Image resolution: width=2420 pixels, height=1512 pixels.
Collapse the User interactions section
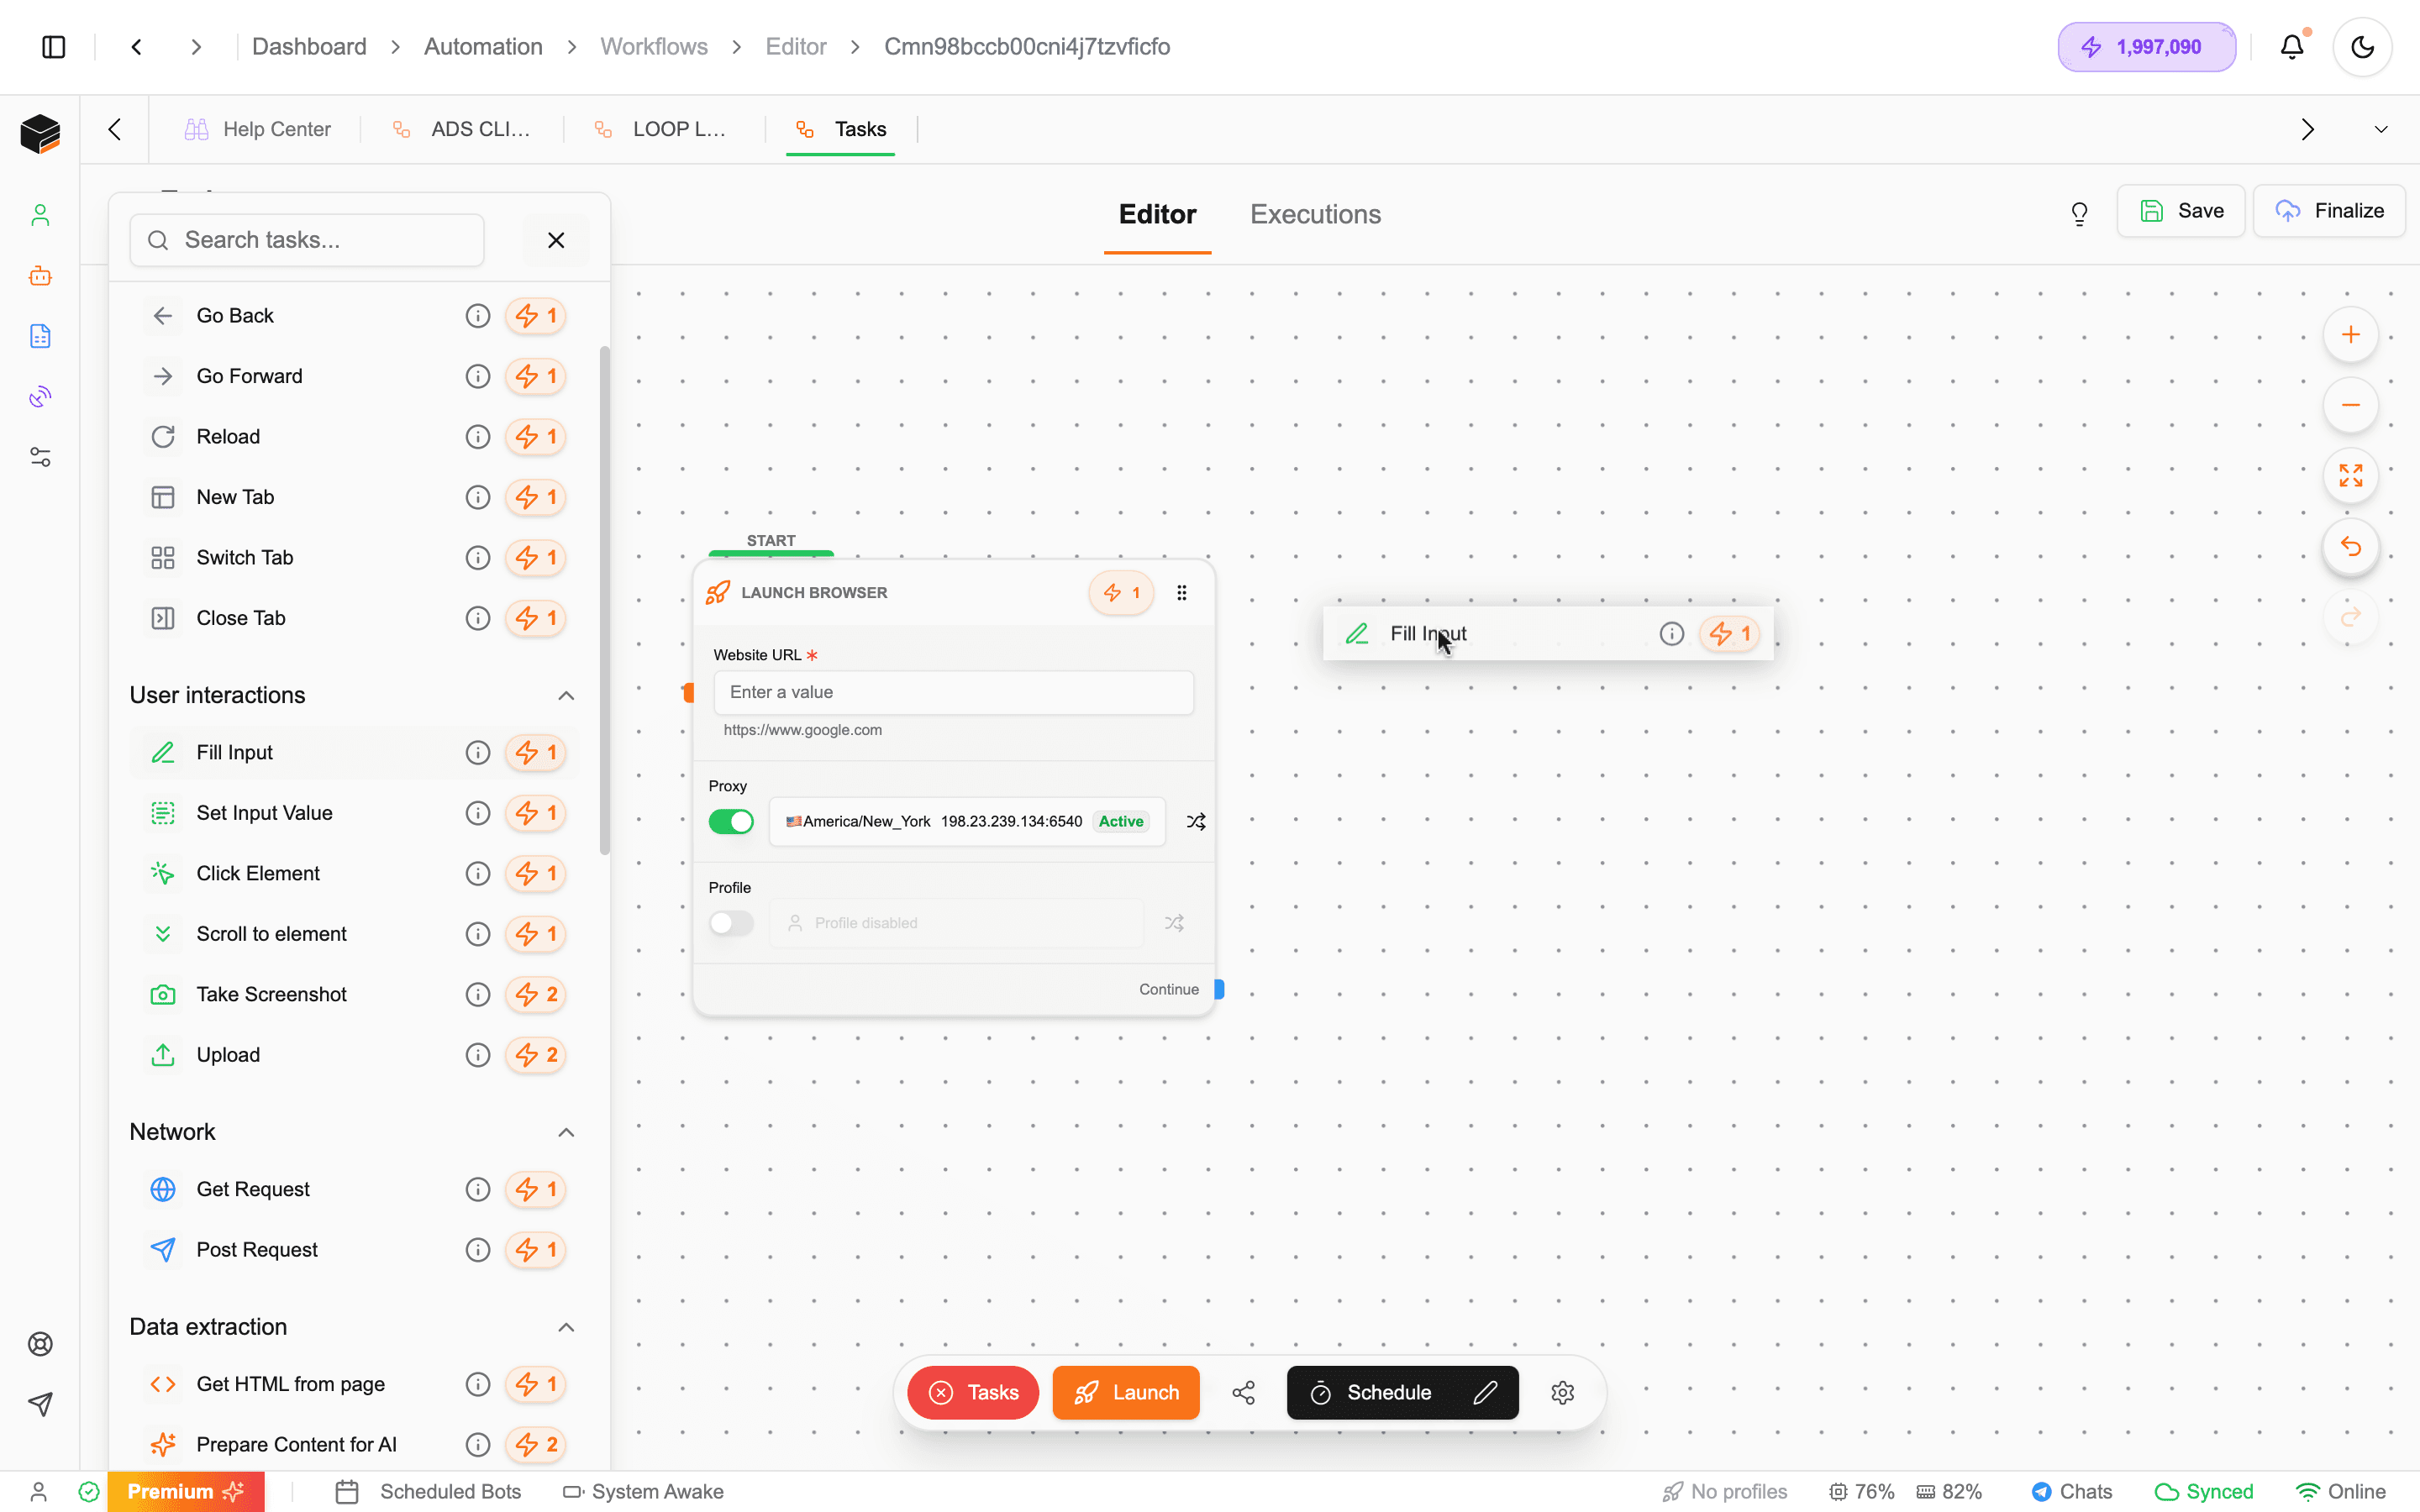pos(566,695)
